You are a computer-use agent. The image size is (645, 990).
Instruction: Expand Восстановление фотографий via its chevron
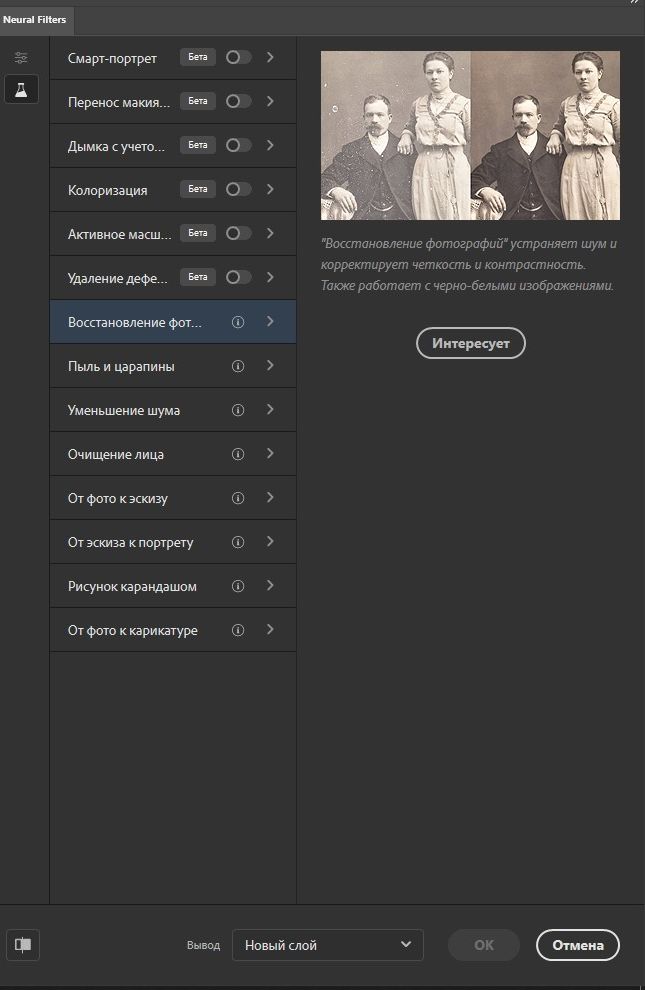click(270, 321)
